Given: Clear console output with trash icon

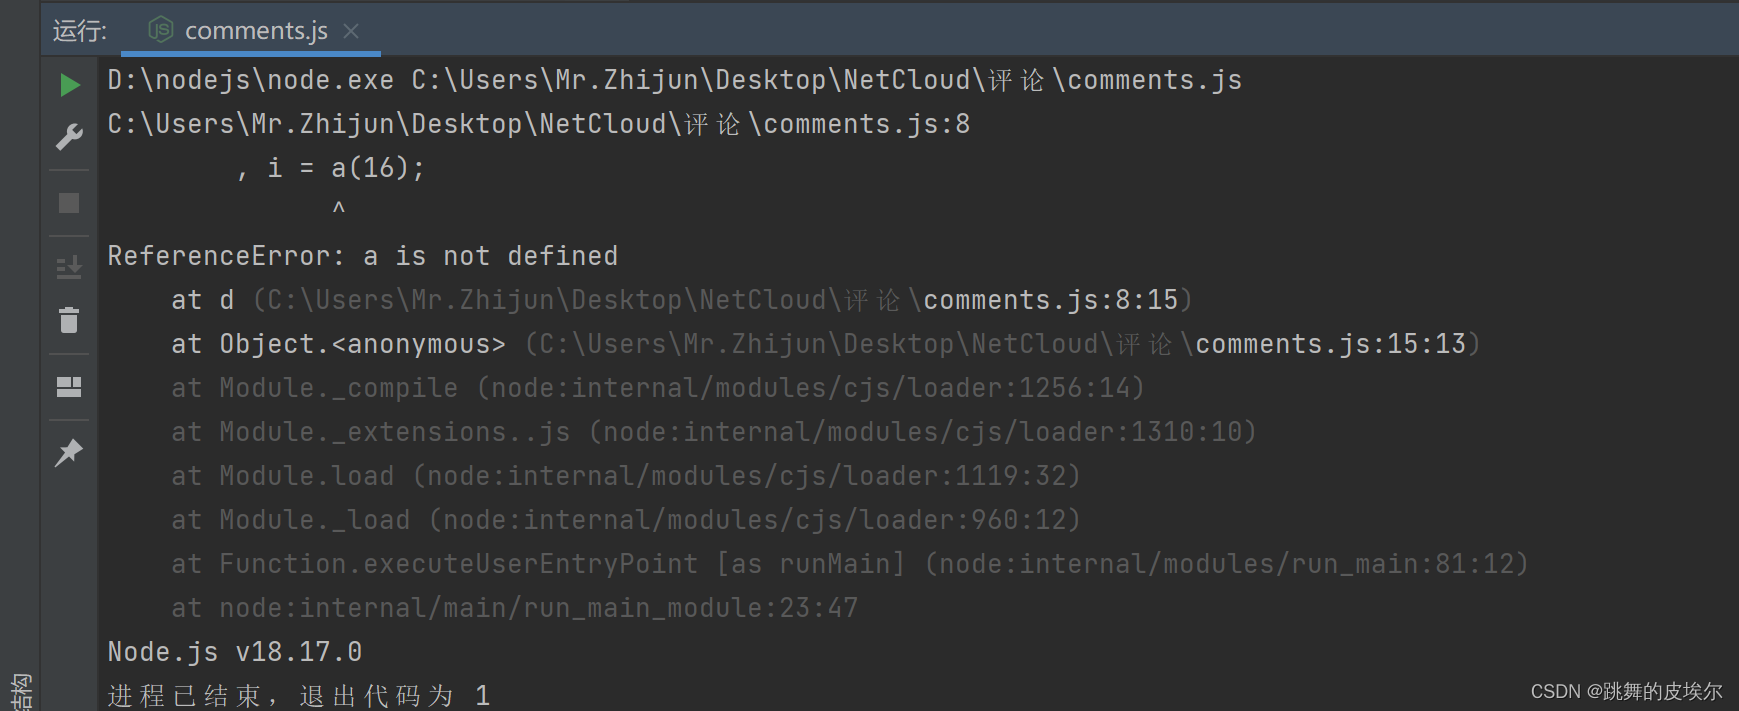Looking at the screenshot, I should click(69, 320).
